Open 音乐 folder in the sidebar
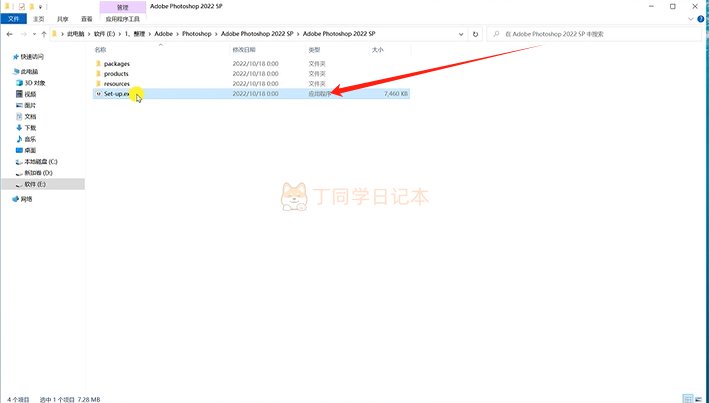Image resolution: width=709 pixels, height=403 pixels. [x=26, y=139]
